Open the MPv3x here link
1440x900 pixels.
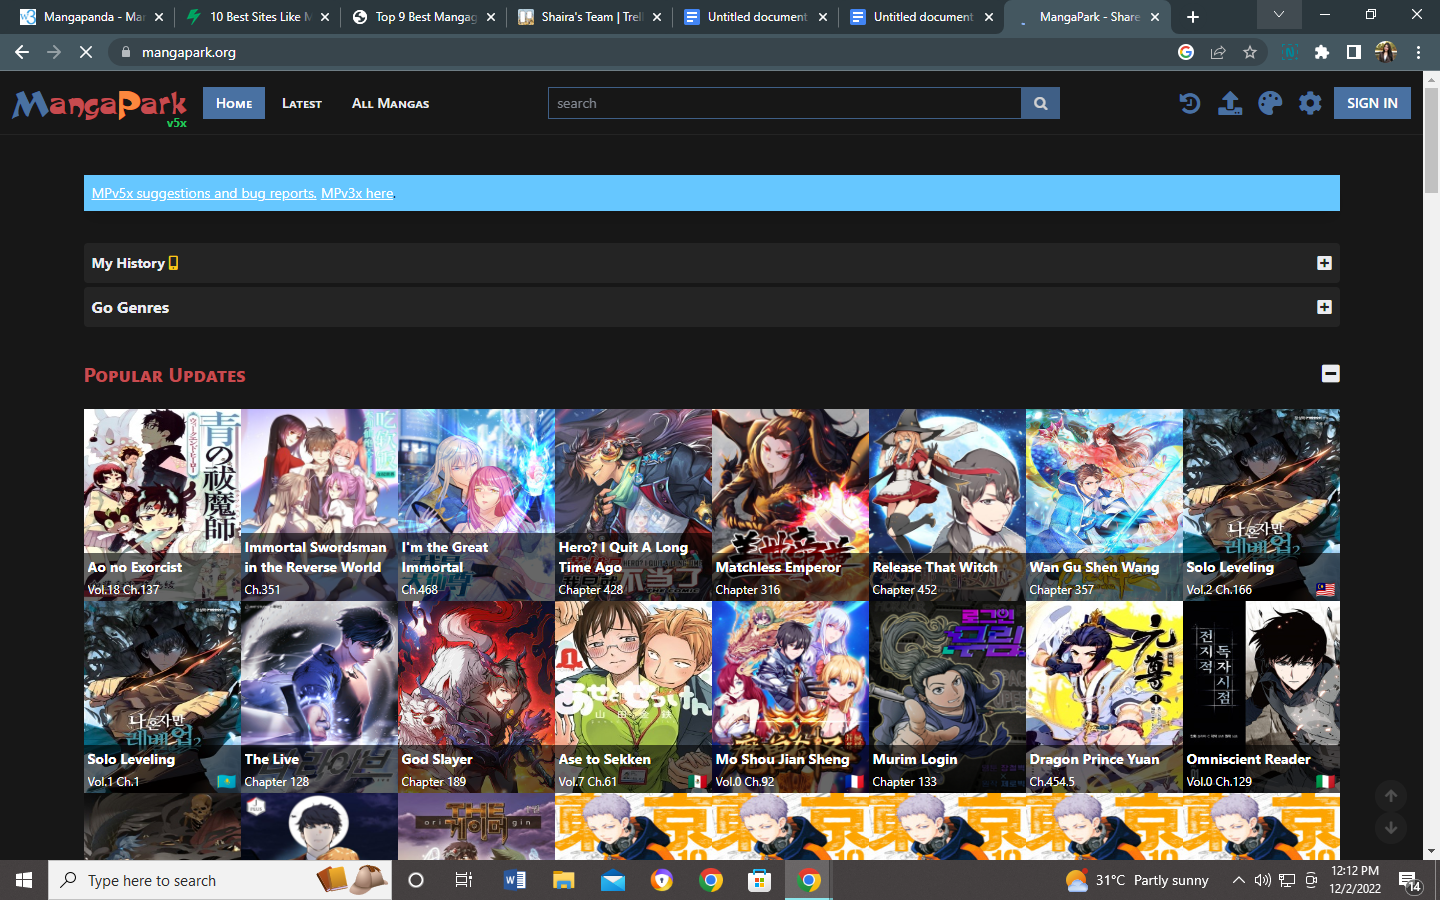point(357,193)
